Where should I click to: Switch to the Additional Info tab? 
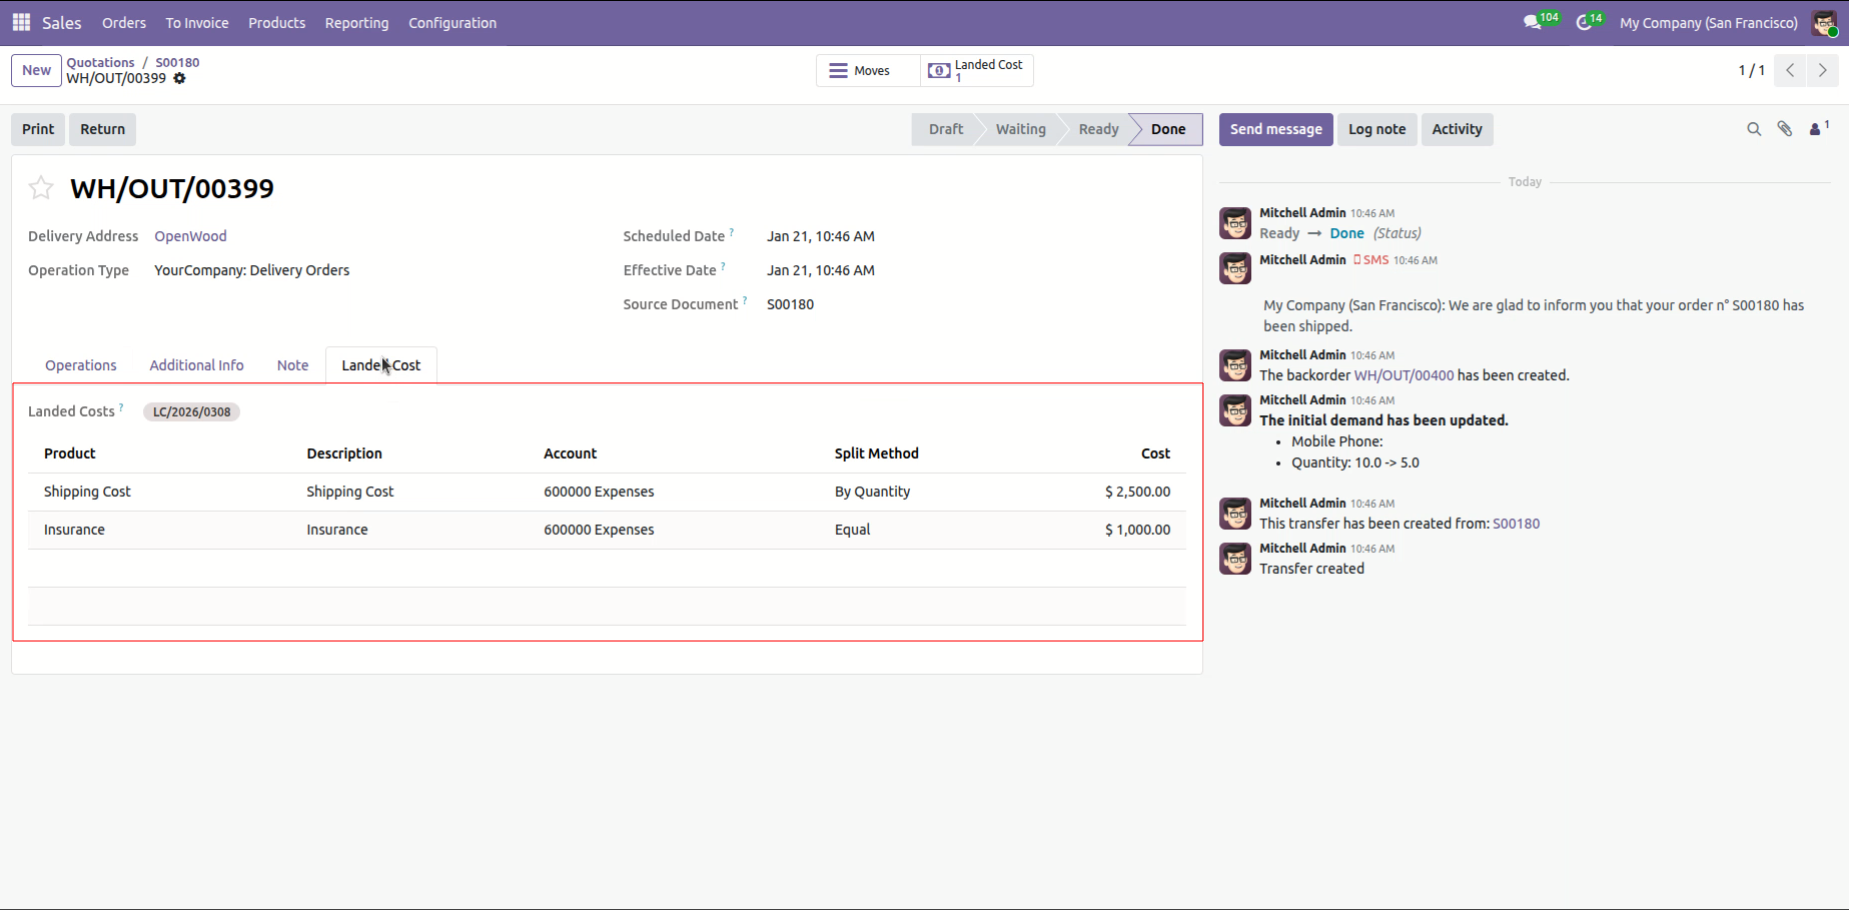point(196,365)
